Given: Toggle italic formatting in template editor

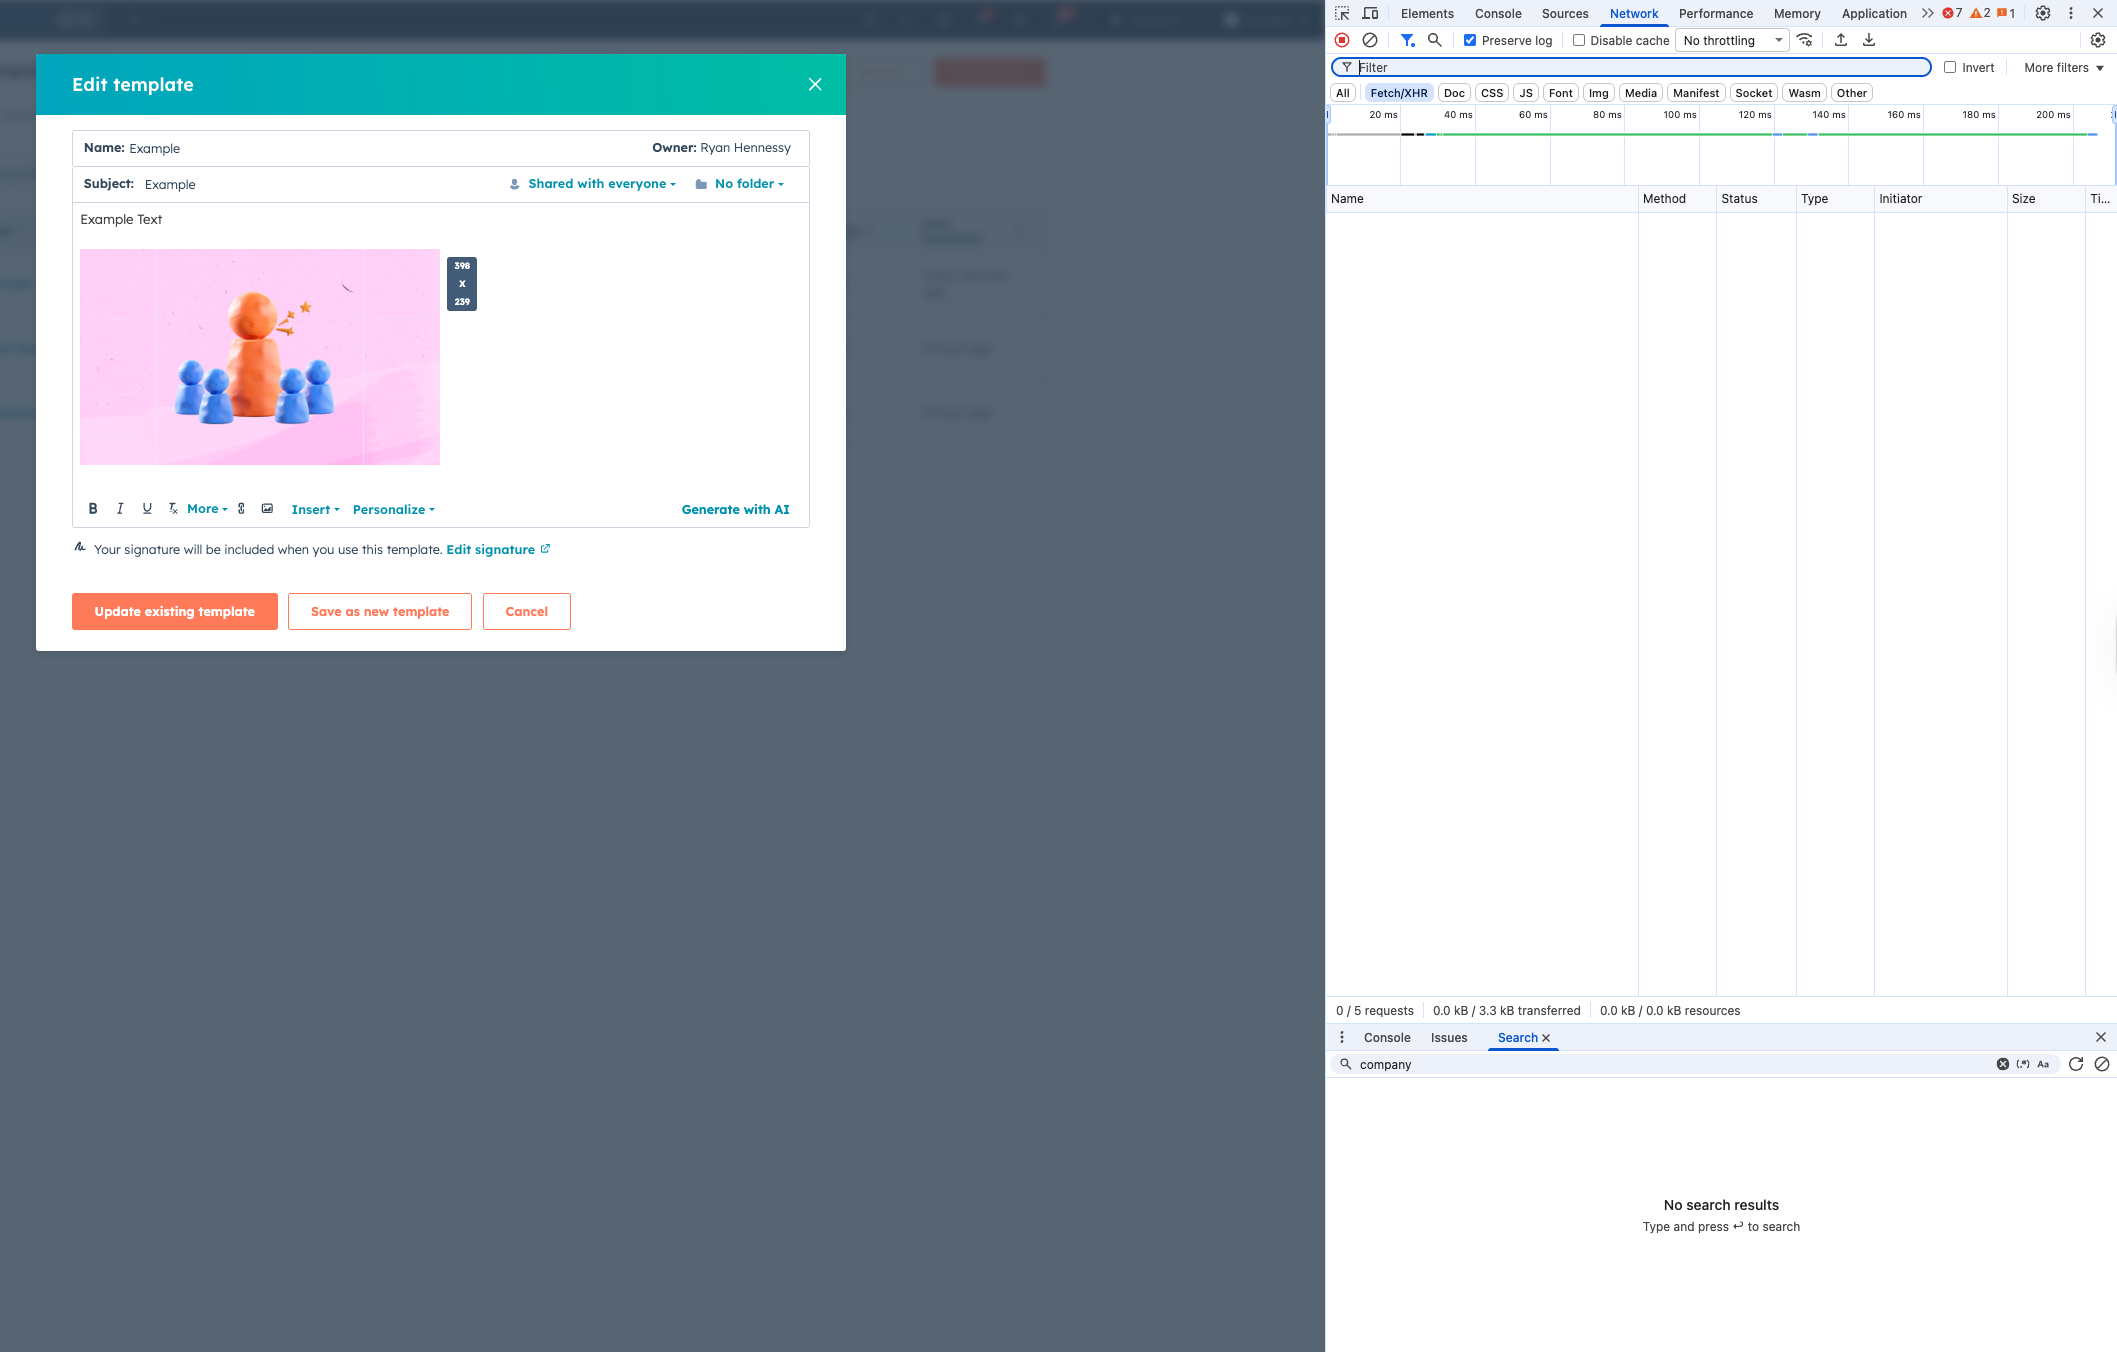Looking at the screenshot, I should (x=120, y=509).
